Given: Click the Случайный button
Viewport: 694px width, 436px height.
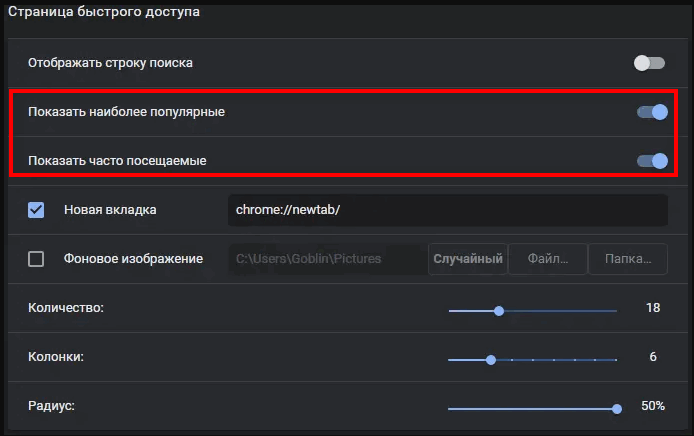Looking at the screenshot, I should tap(468, 259).
